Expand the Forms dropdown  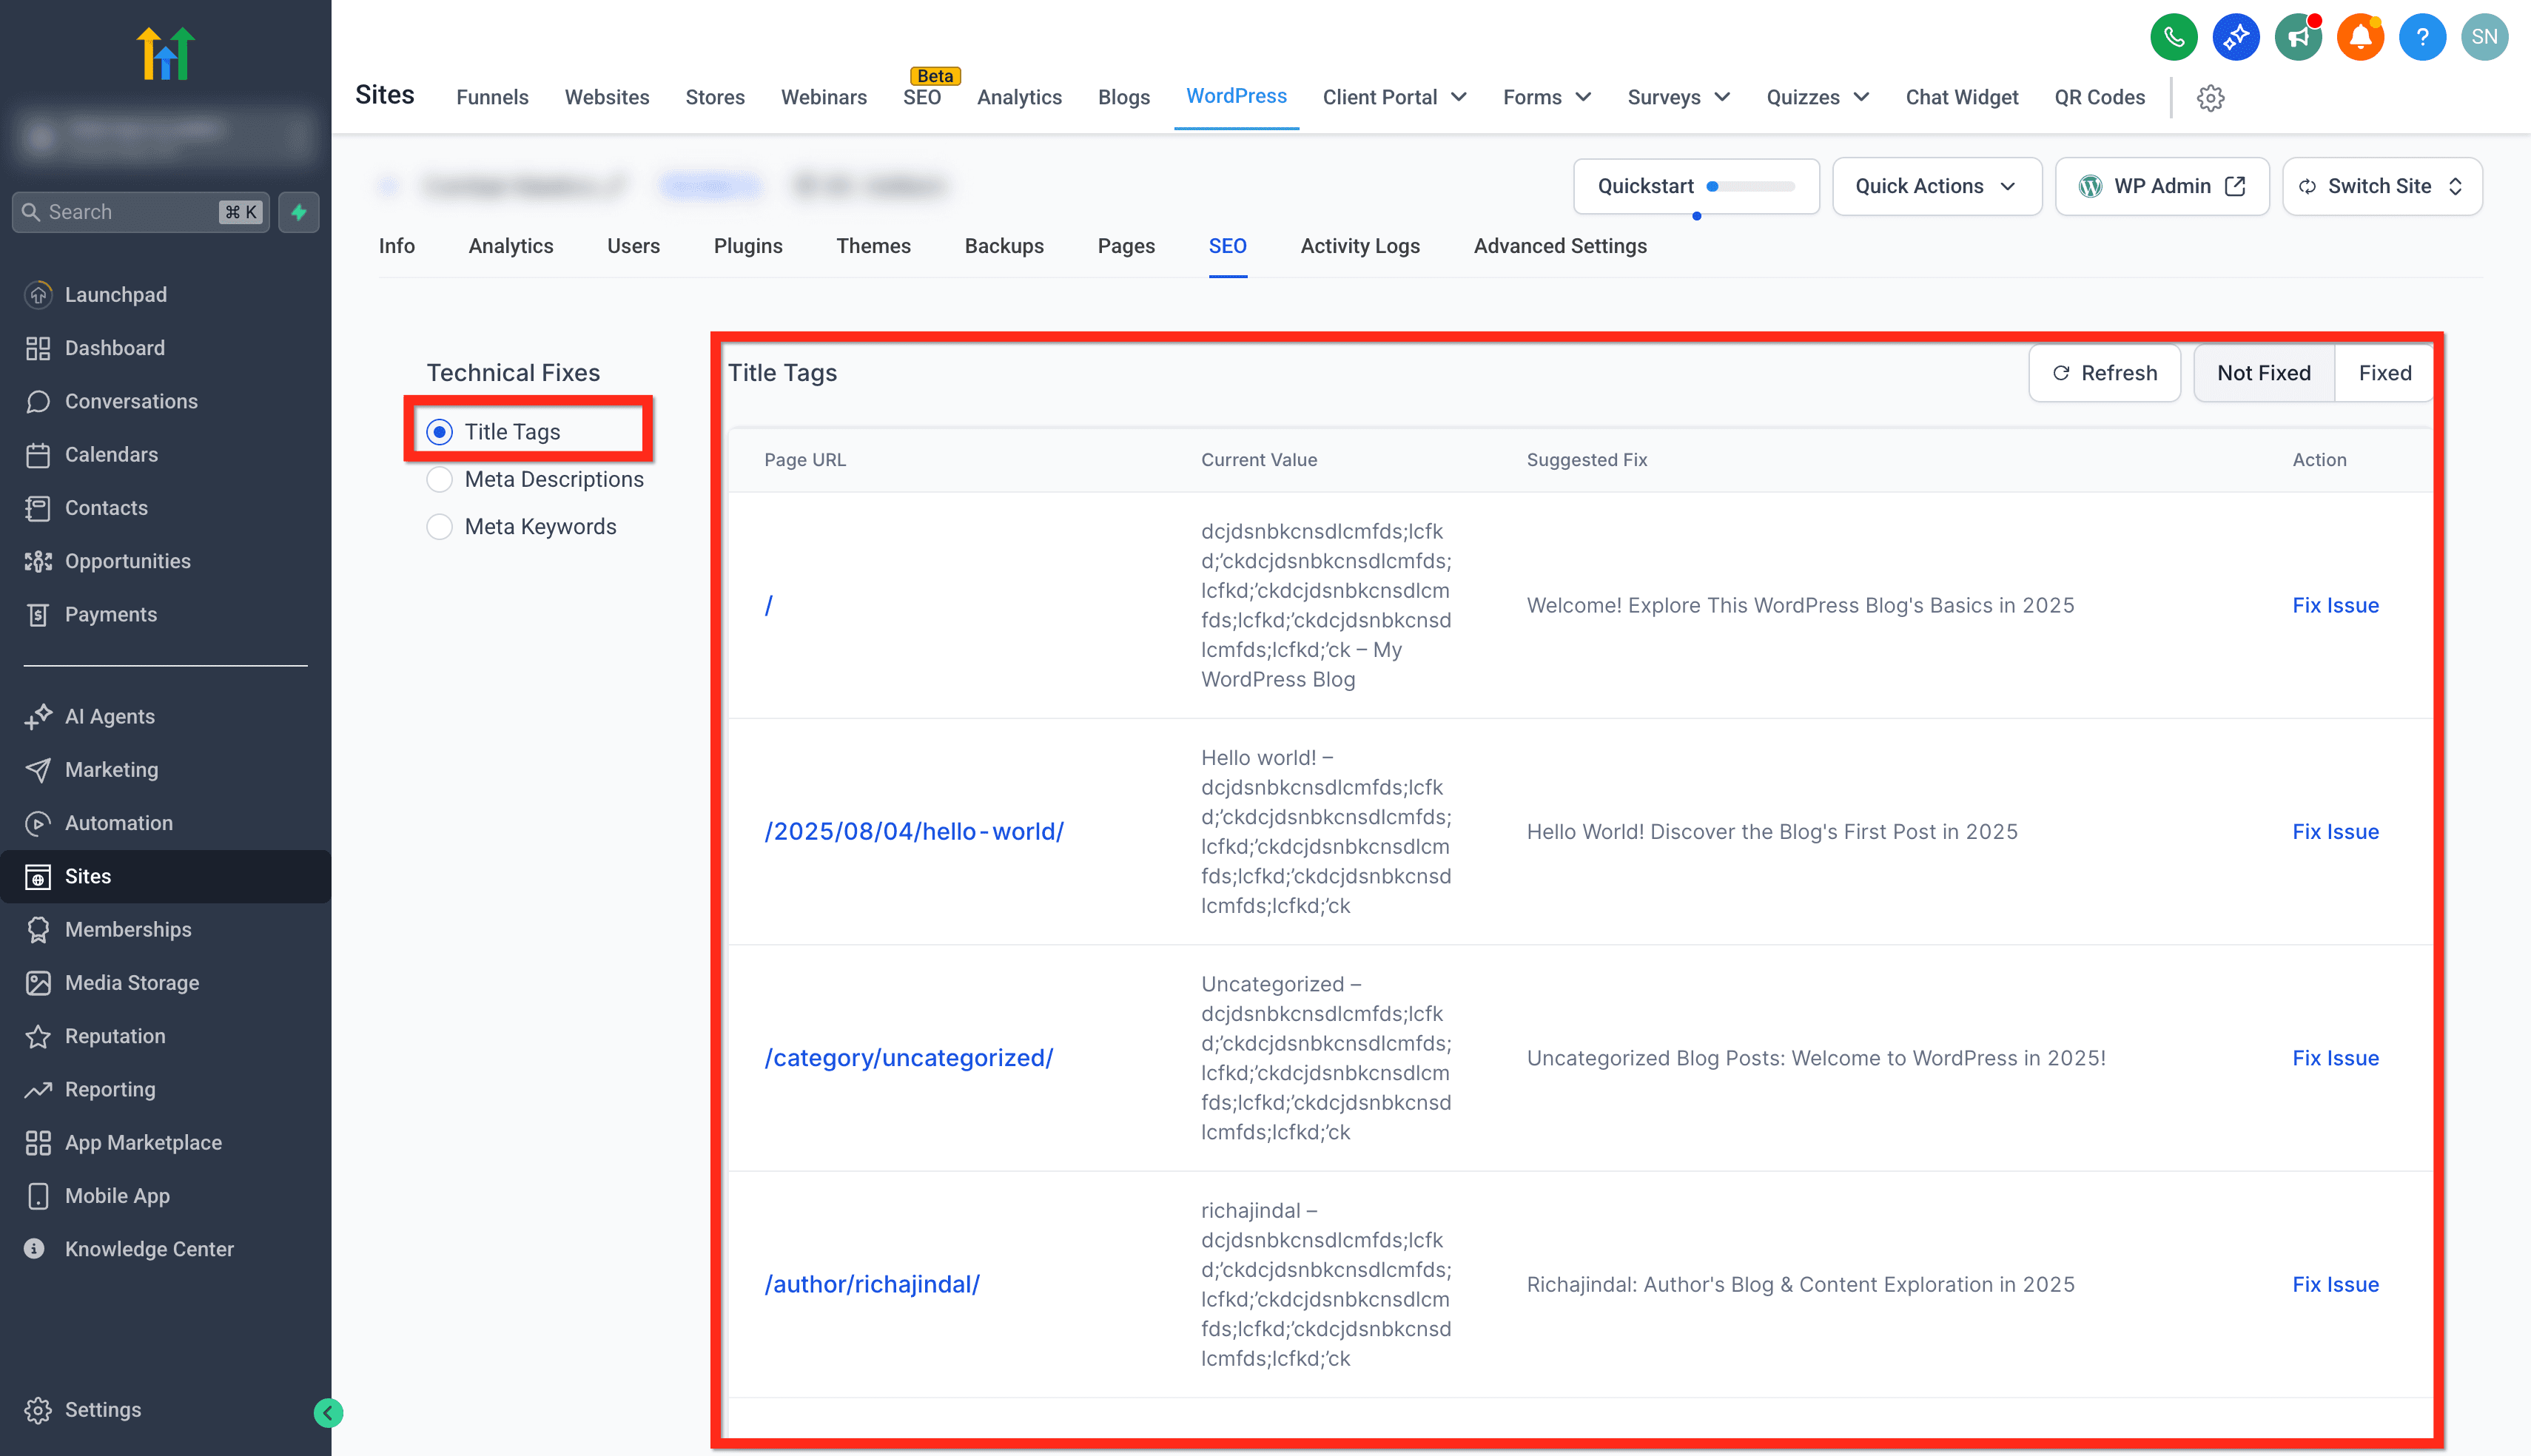pos(1546,97)
